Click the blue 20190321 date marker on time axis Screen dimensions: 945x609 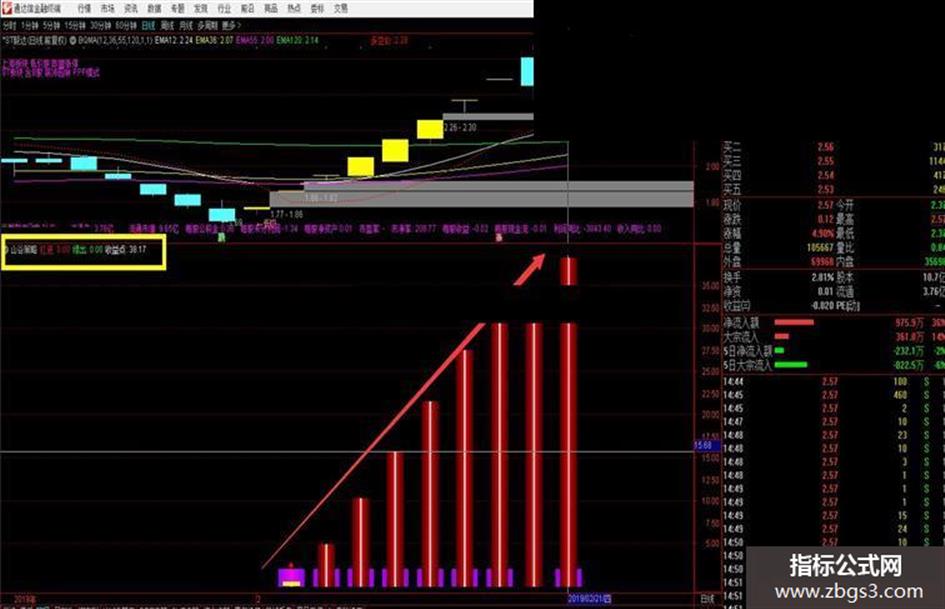coord(590,599)
